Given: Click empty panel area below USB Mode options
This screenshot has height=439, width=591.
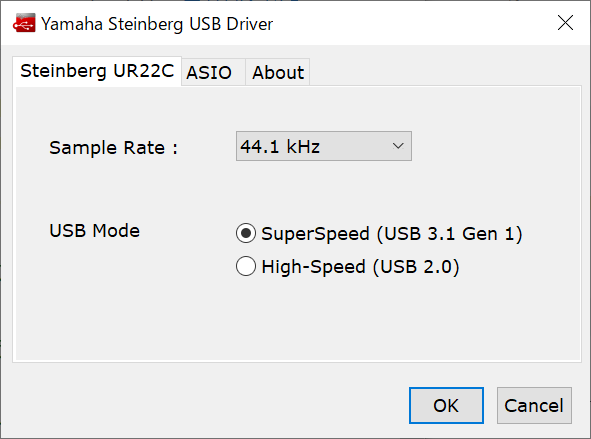Looking at the screenshot, I should pos(298,320).
